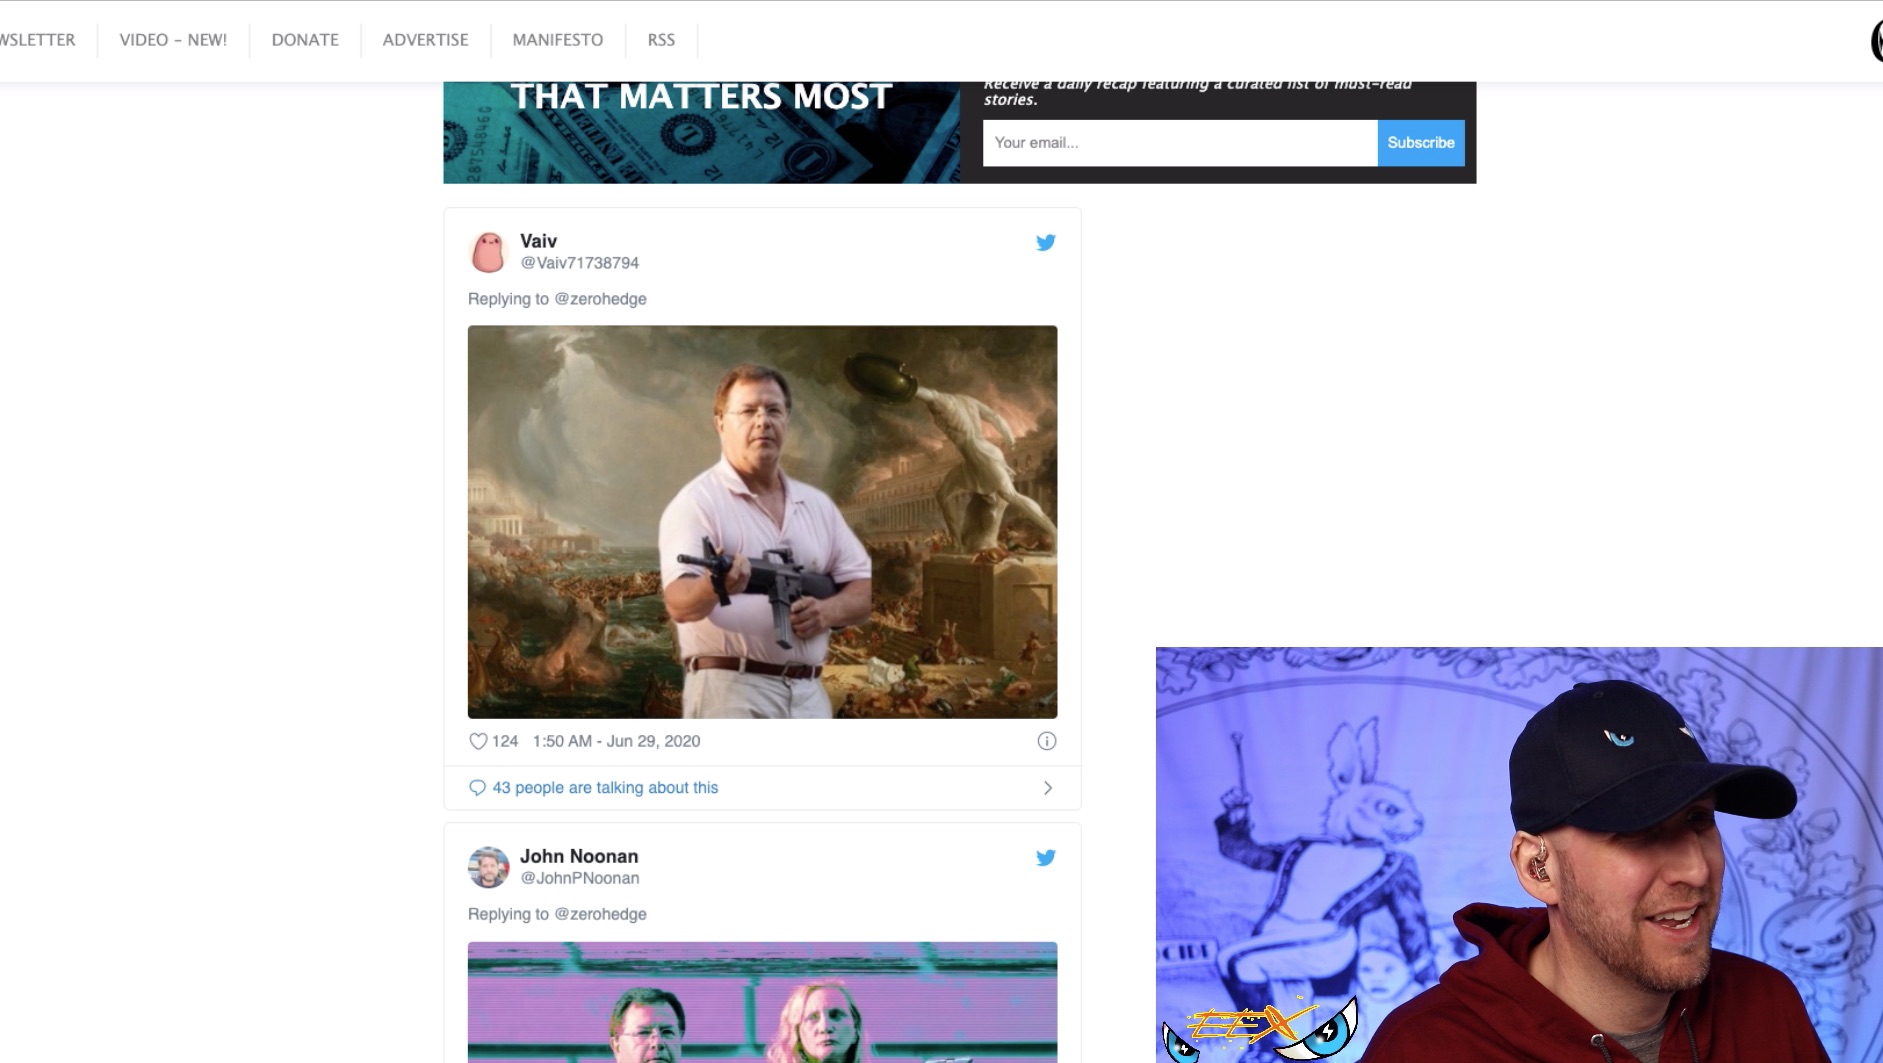Click the Twitter bird icon on John Noonan's tweet
This screenshot has width=1883, height=1063.
[1045, 857]
